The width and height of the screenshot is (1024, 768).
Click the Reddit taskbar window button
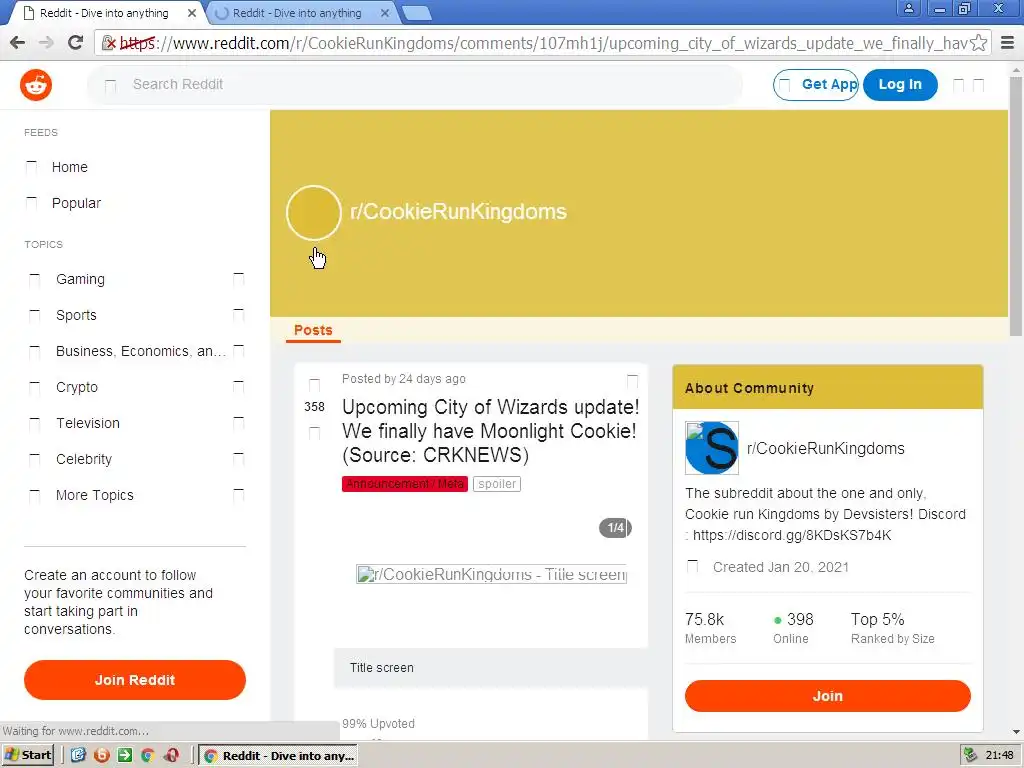click(x=278, y=756)
